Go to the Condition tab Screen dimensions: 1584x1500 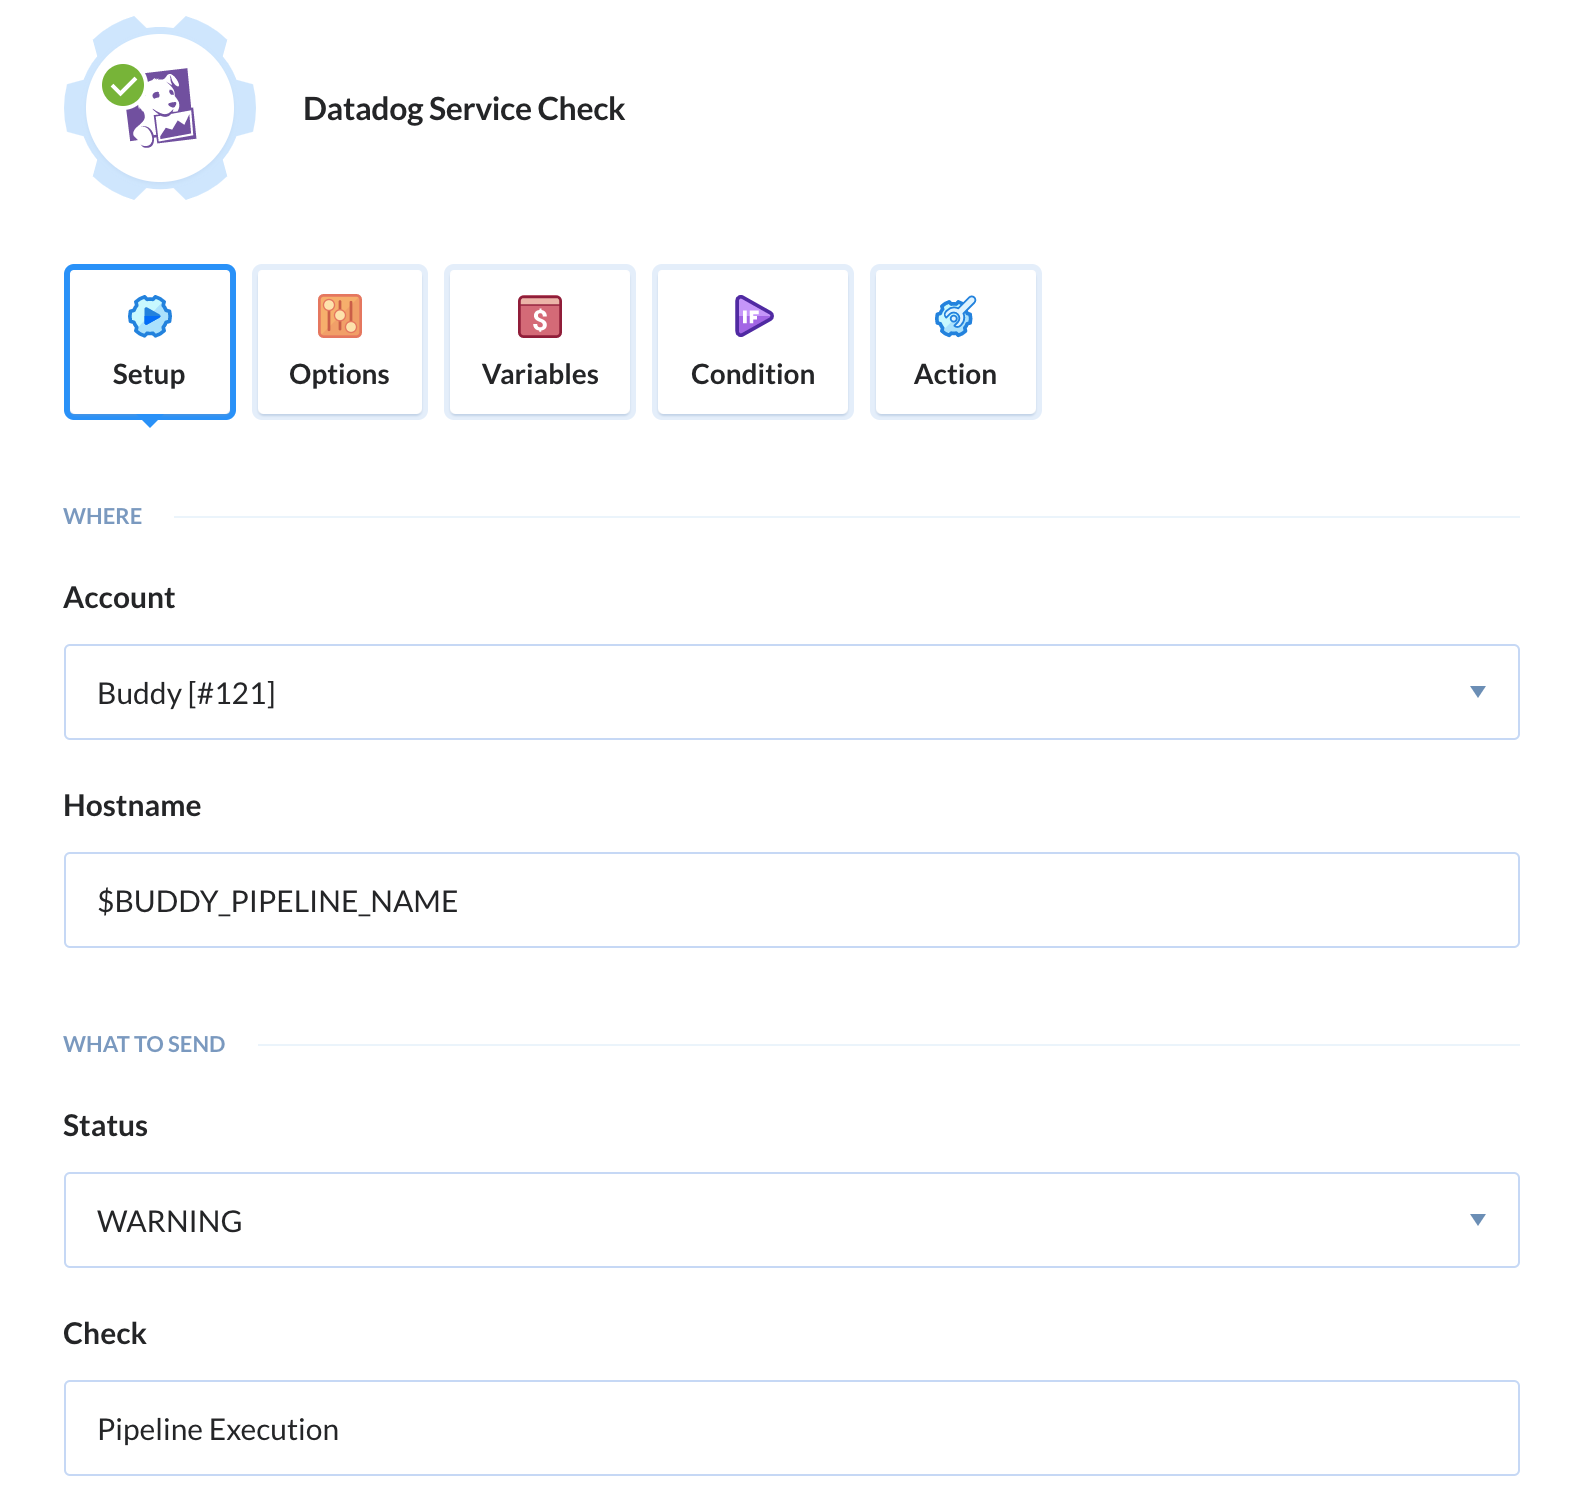point(753,342)
